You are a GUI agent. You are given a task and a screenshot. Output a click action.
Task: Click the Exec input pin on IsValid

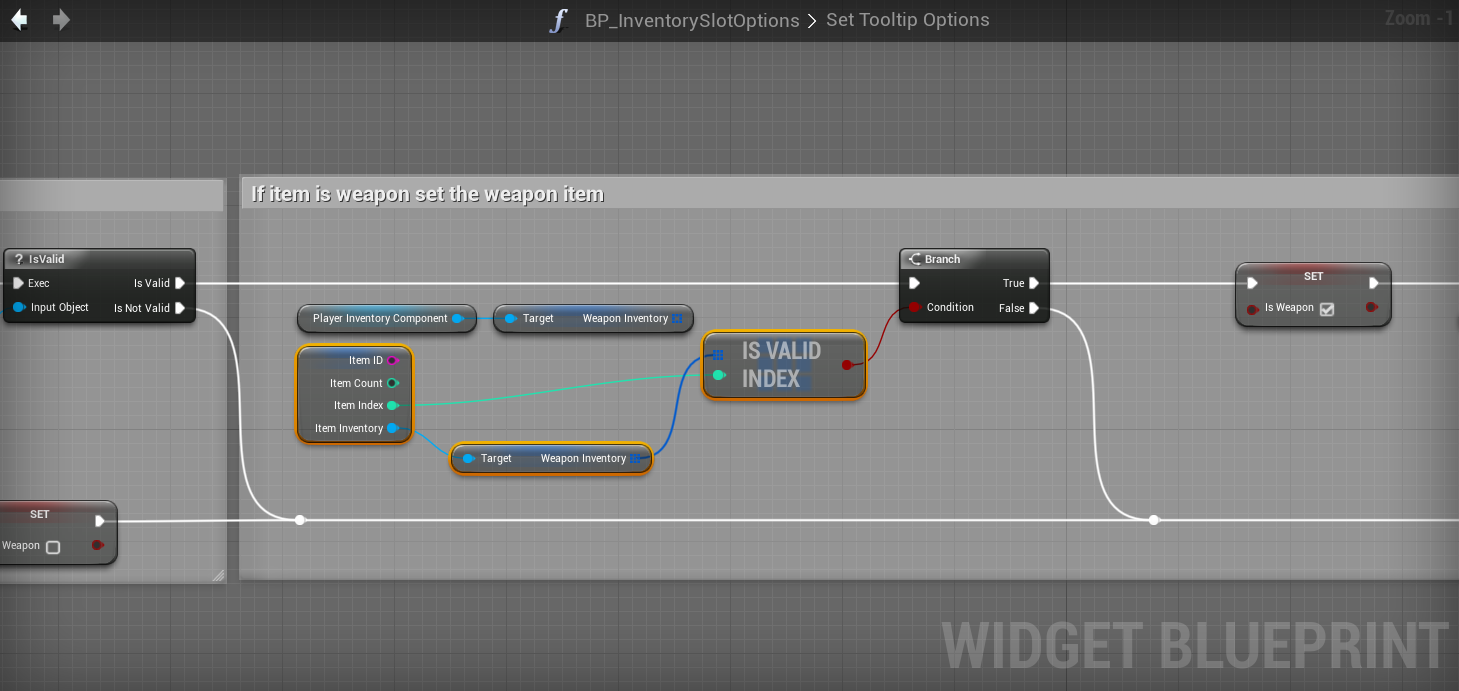18,283
